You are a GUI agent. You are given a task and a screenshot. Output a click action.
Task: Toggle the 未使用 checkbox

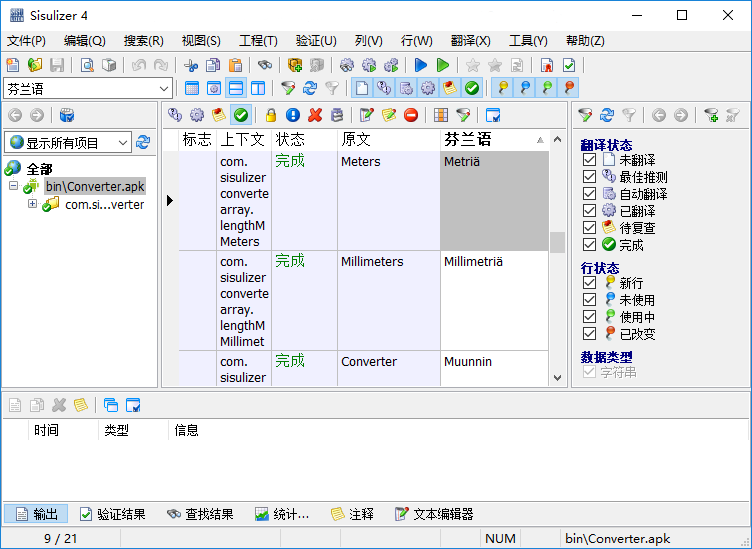coord(589,300)
